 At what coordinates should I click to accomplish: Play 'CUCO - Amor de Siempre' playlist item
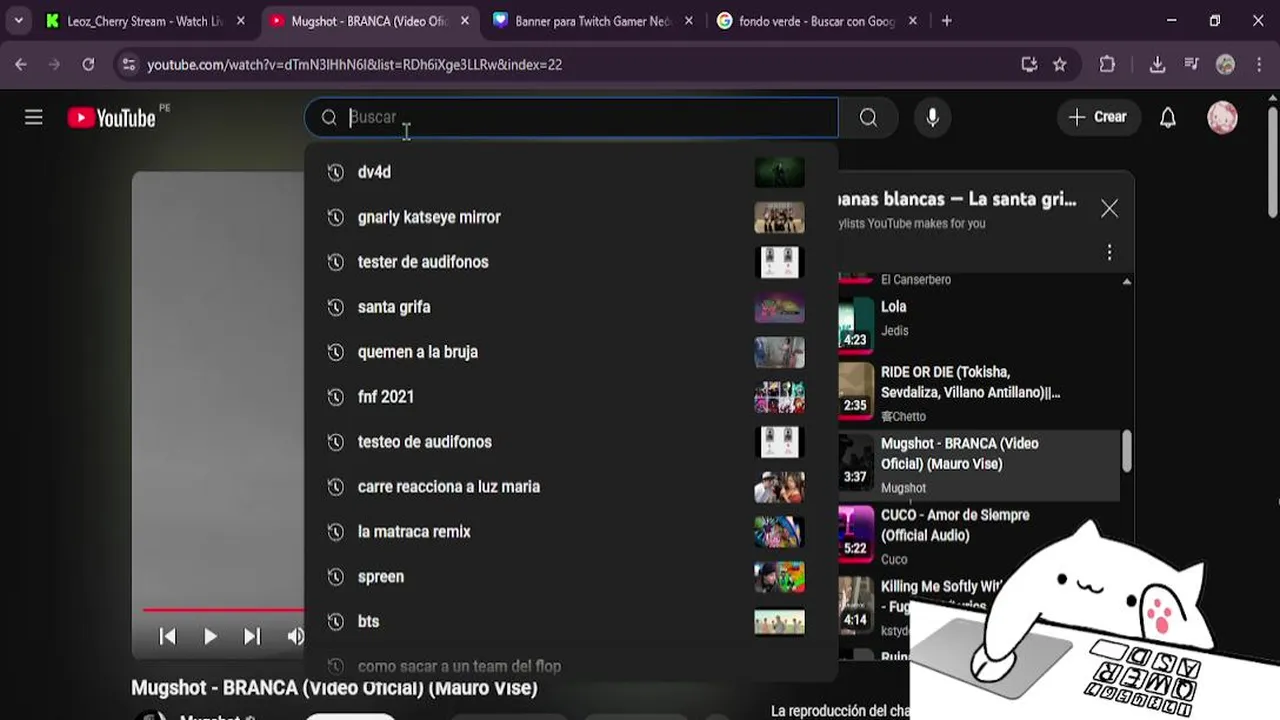(x=979, y=536)
